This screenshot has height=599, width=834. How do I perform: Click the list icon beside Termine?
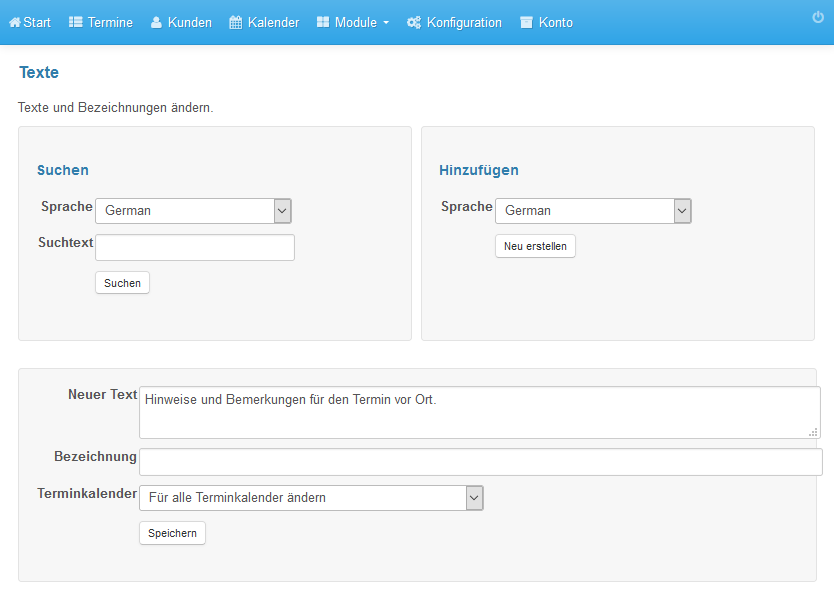tap(76, 22)
